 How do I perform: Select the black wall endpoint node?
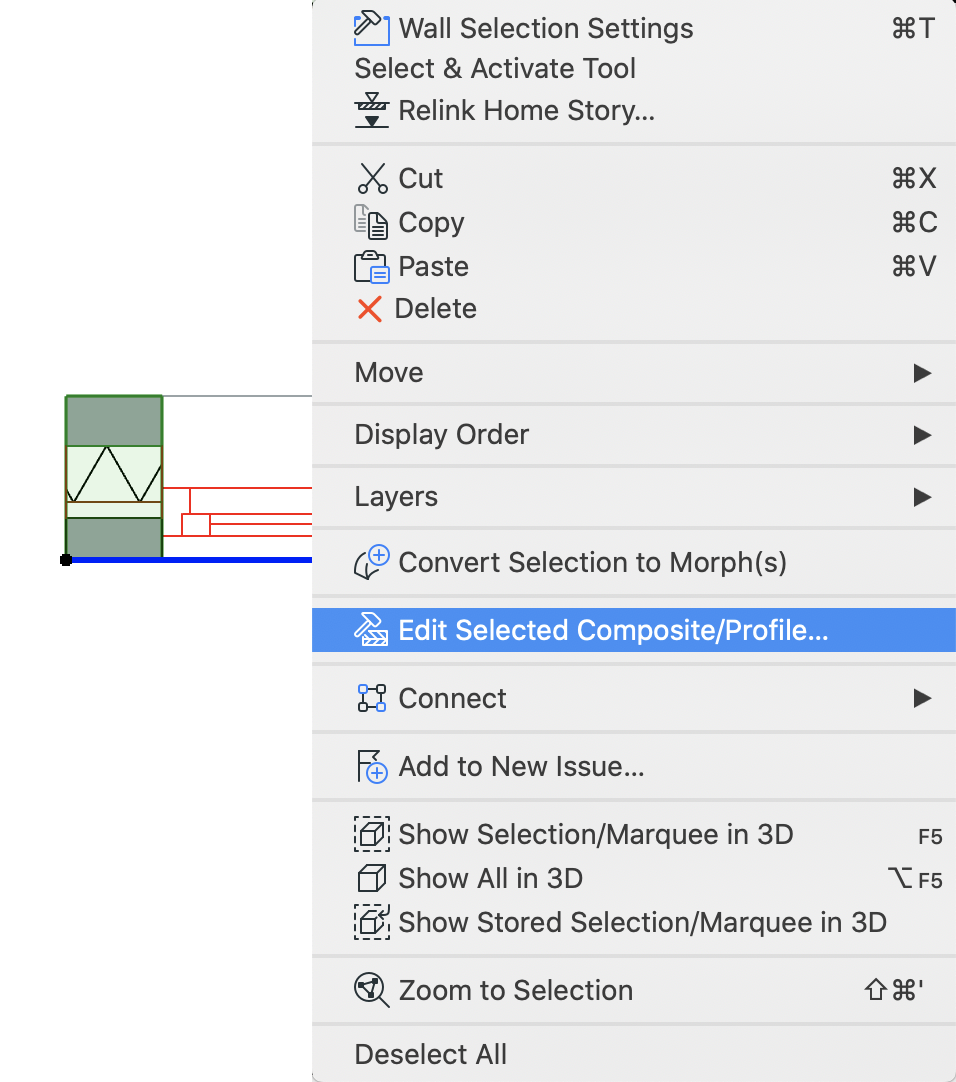click(x=66, y=560)
